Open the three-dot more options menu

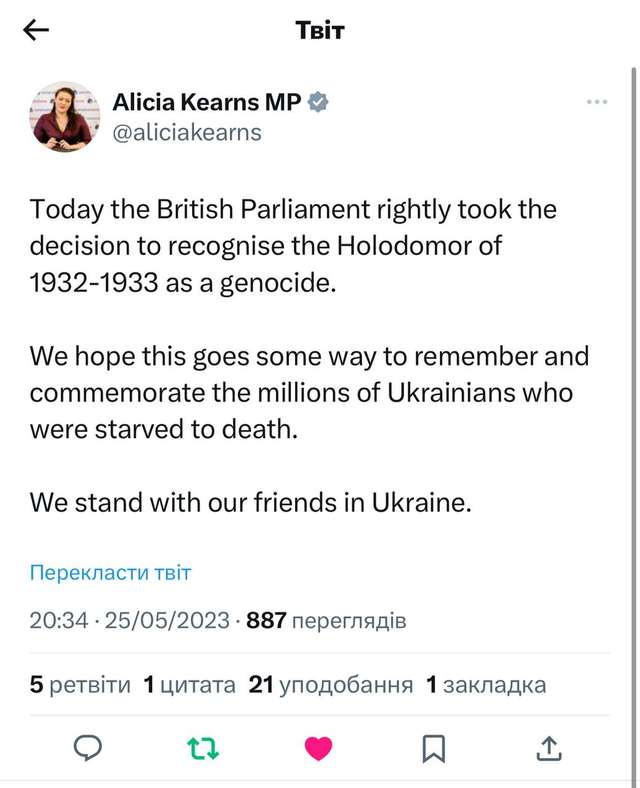pos(597,102)
